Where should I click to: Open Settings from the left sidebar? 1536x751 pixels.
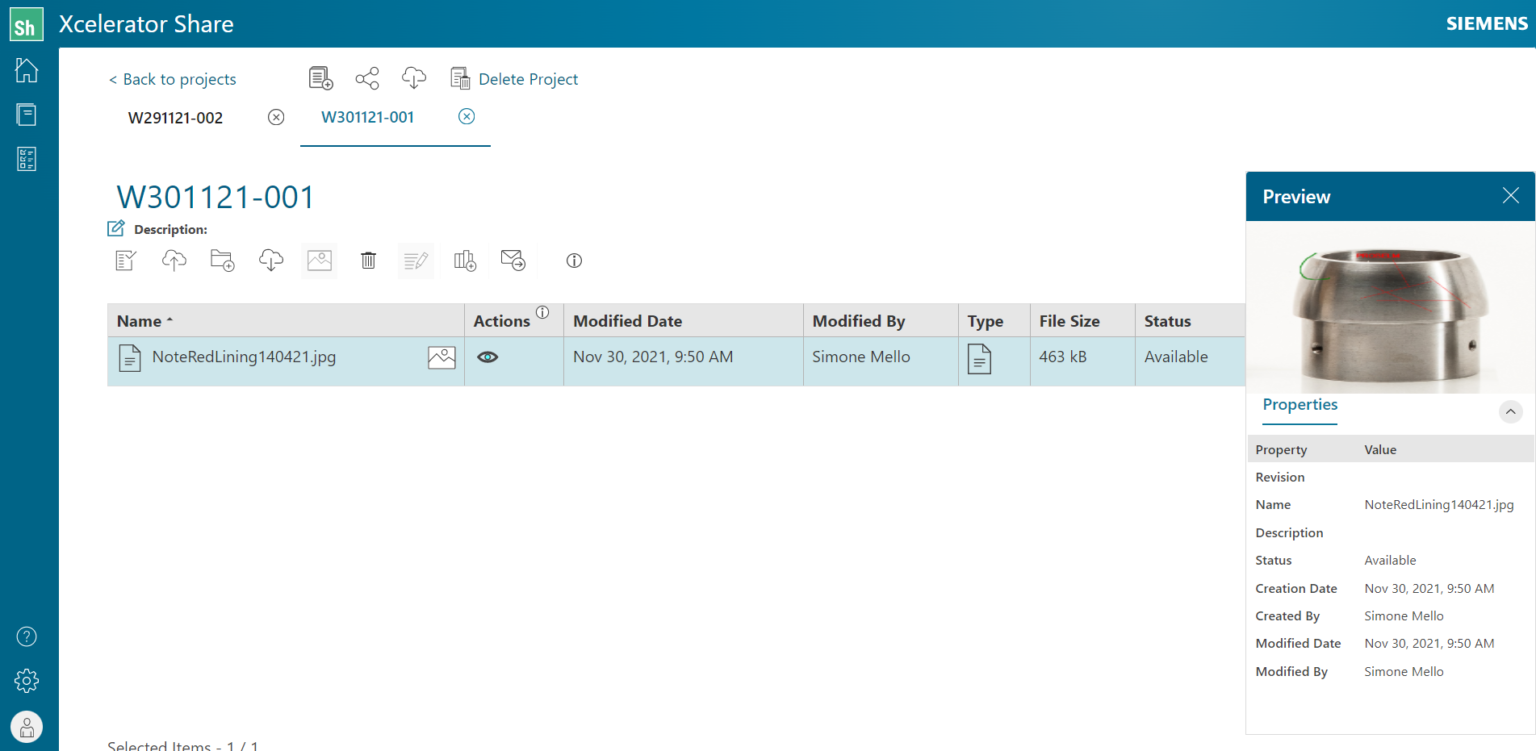(x=26, y=680)
